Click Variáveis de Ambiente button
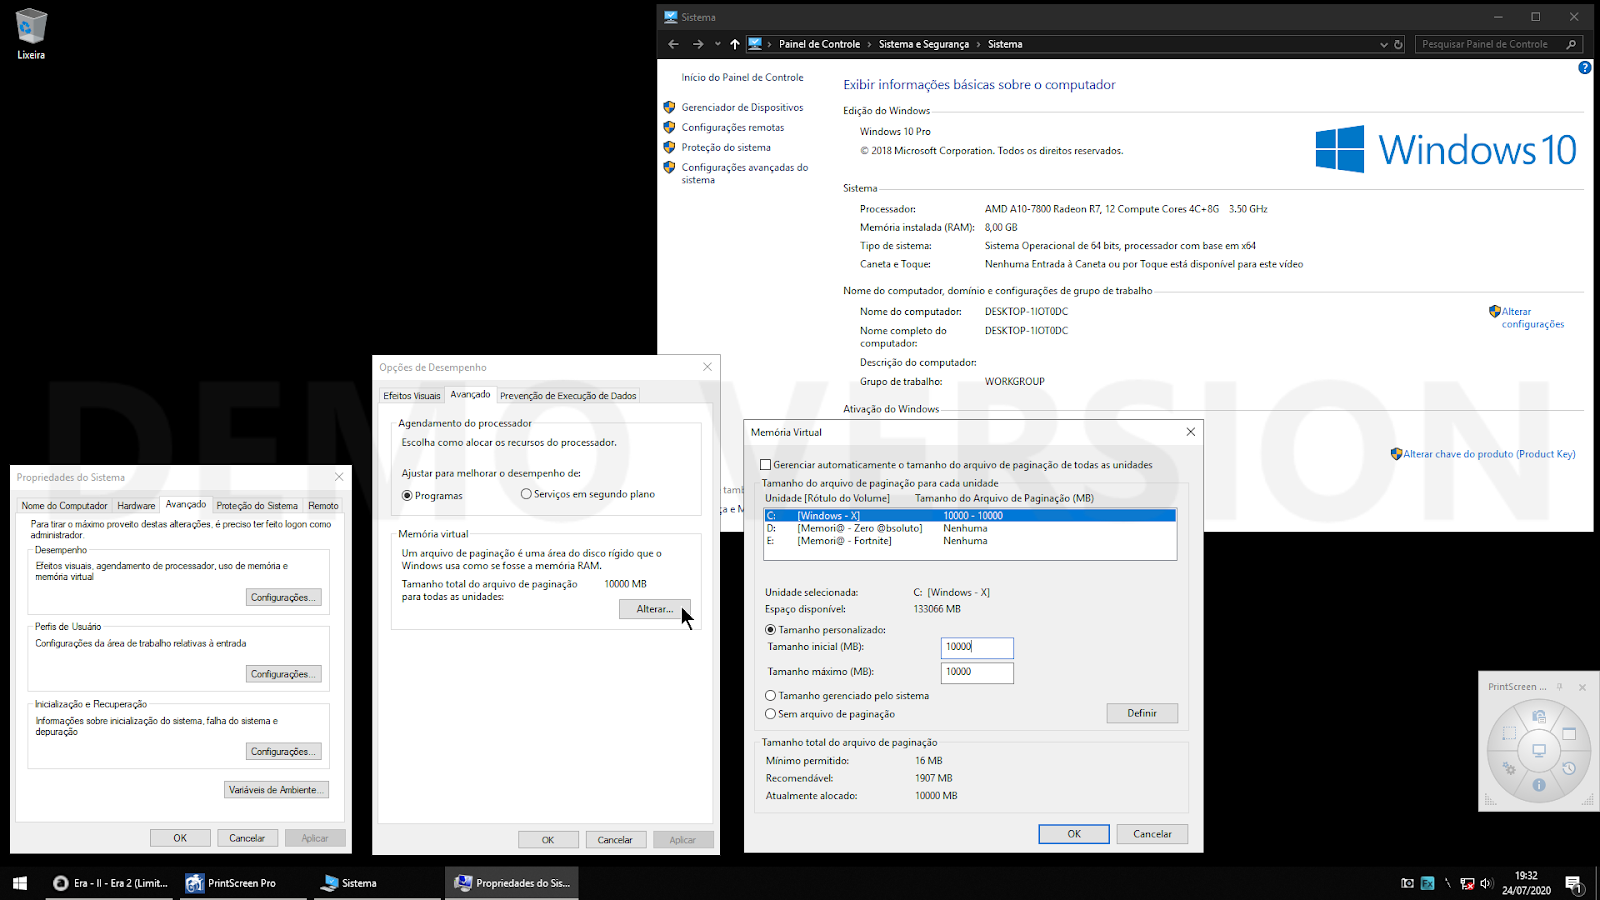The height and width of the screenshot is (900, 1600). (x=276, y=790)
